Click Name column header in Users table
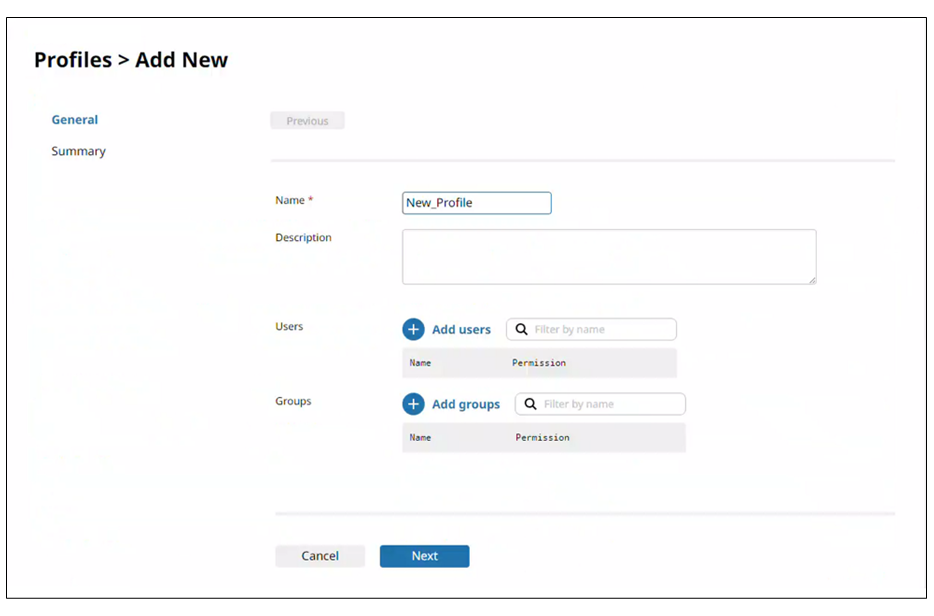 [420, 363]
